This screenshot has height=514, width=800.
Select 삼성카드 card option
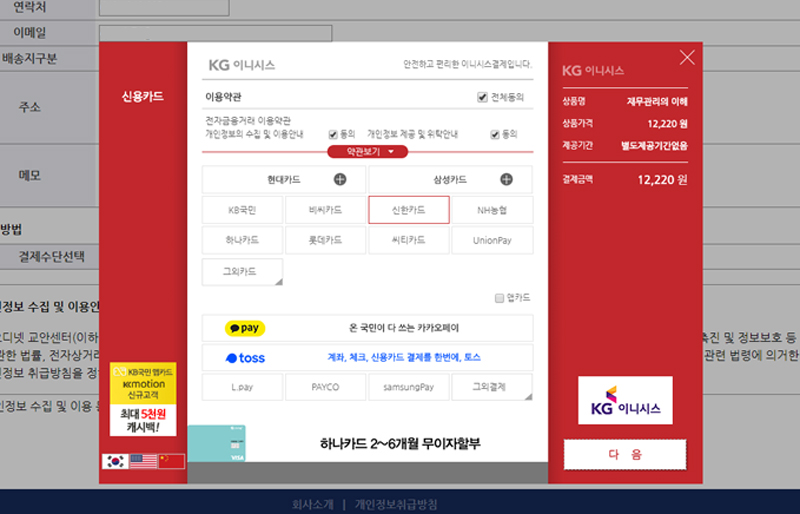pos(451,179)
